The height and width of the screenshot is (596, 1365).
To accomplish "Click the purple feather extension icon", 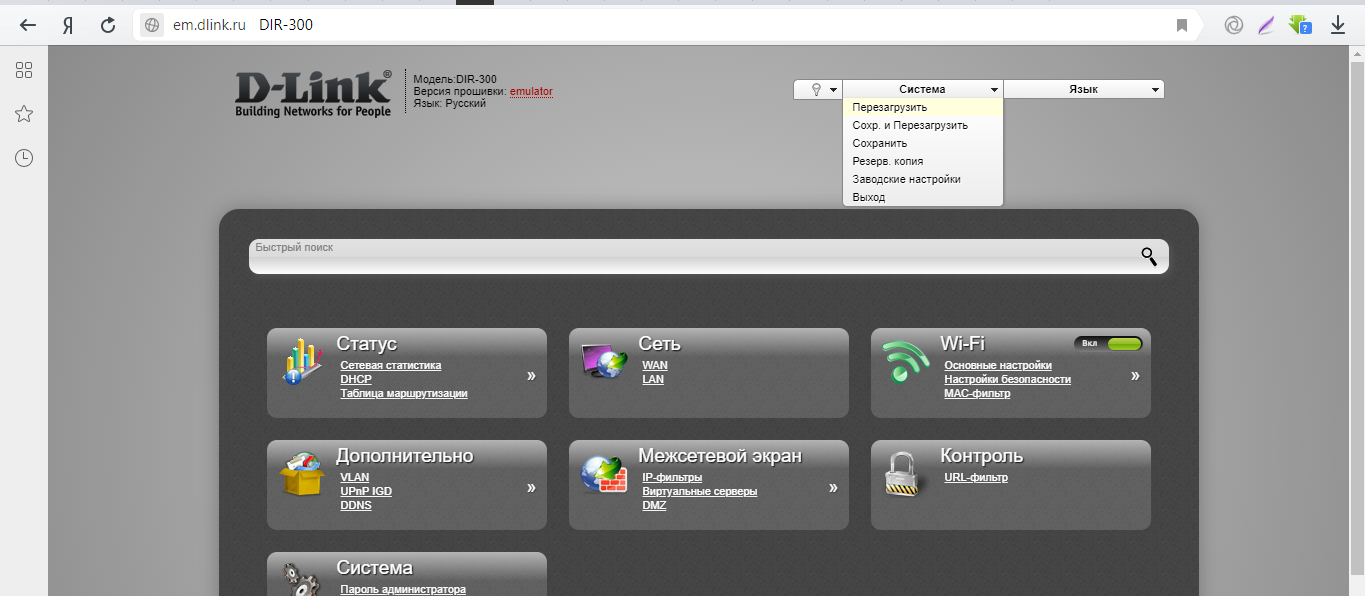I will [x=1266, y=25].
